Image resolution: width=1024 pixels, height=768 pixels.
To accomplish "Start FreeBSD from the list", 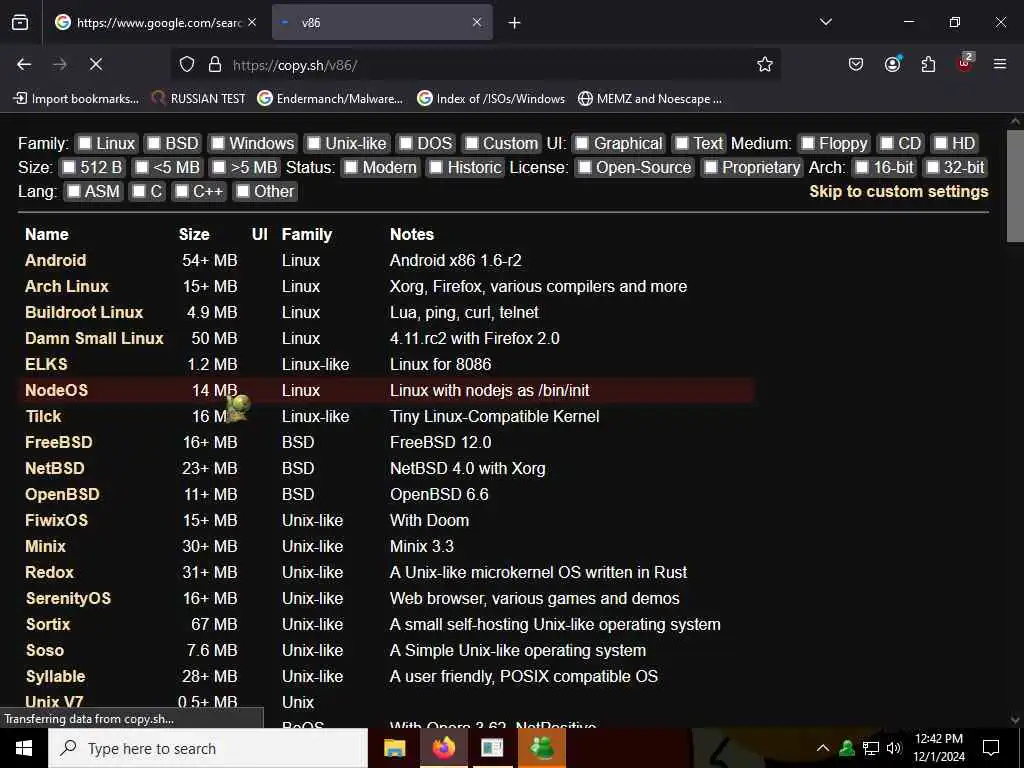I will click(59, 442).
